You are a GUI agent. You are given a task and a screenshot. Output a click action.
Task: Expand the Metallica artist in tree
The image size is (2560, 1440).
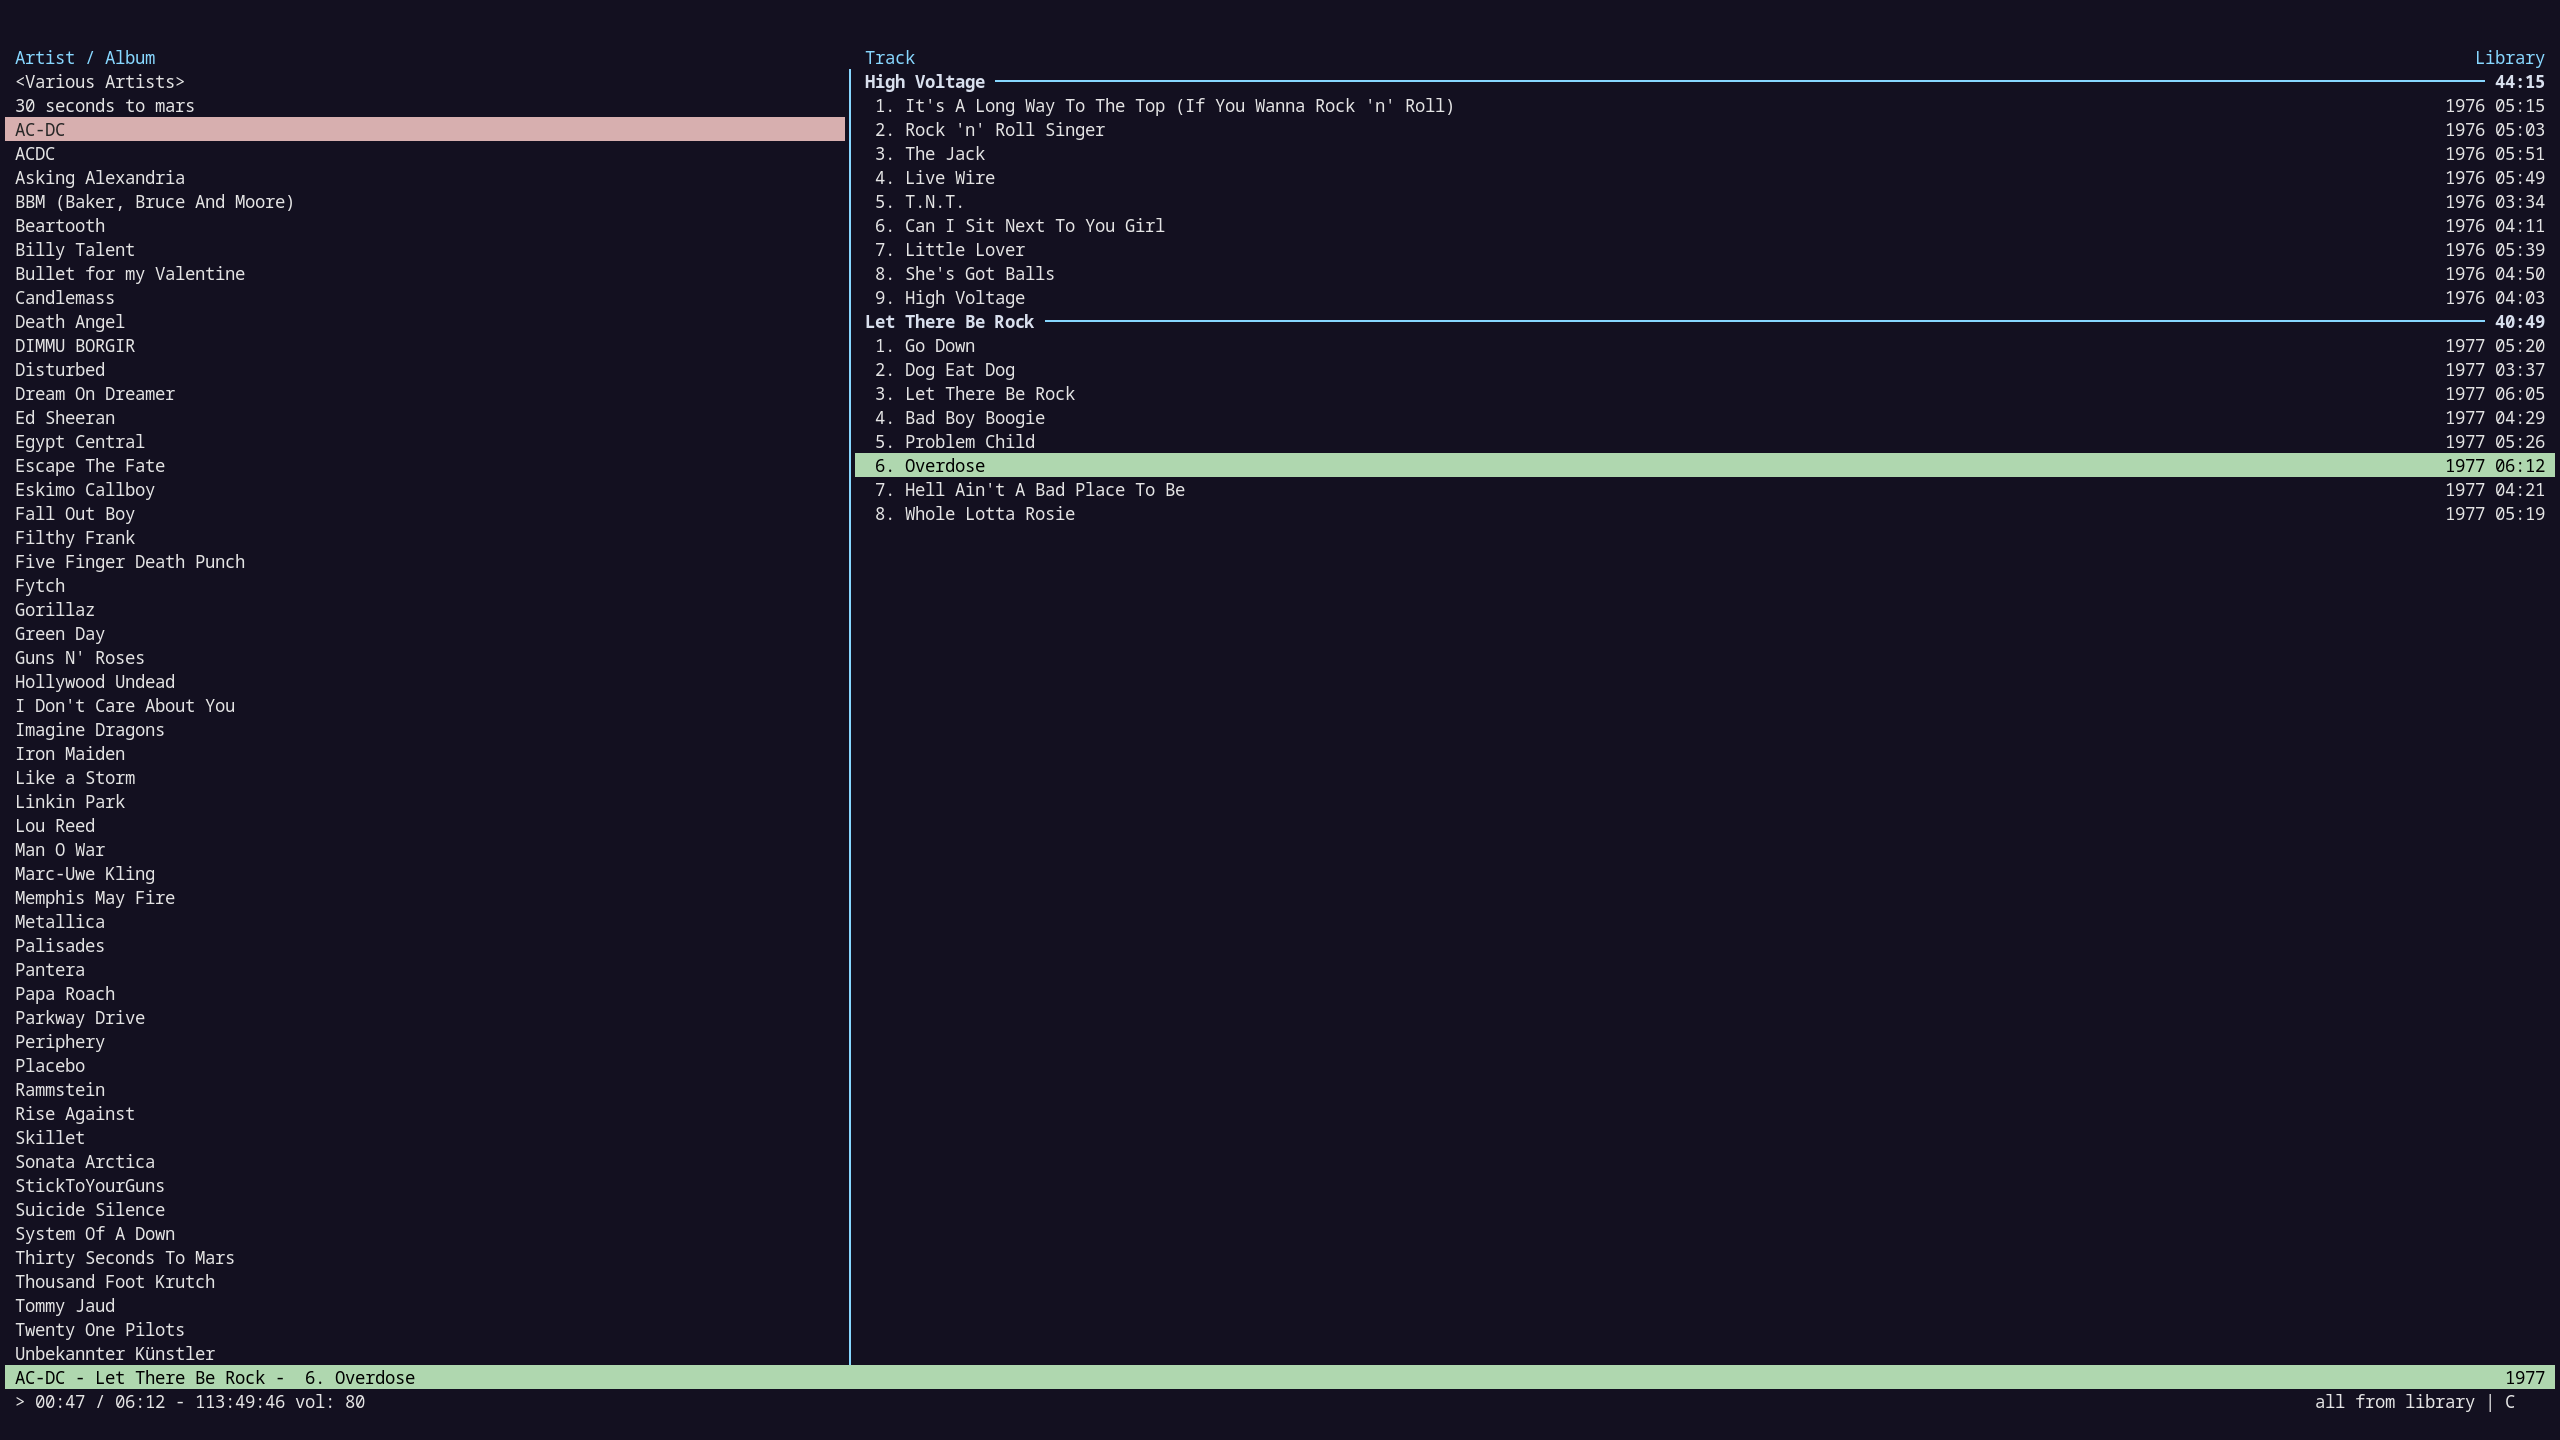[x=60, y=922]
